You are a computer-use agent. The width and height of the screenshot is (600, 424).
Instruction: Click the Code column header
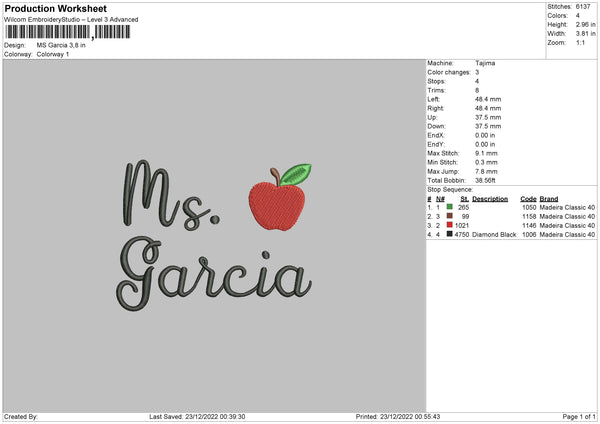tap(528, 198)
